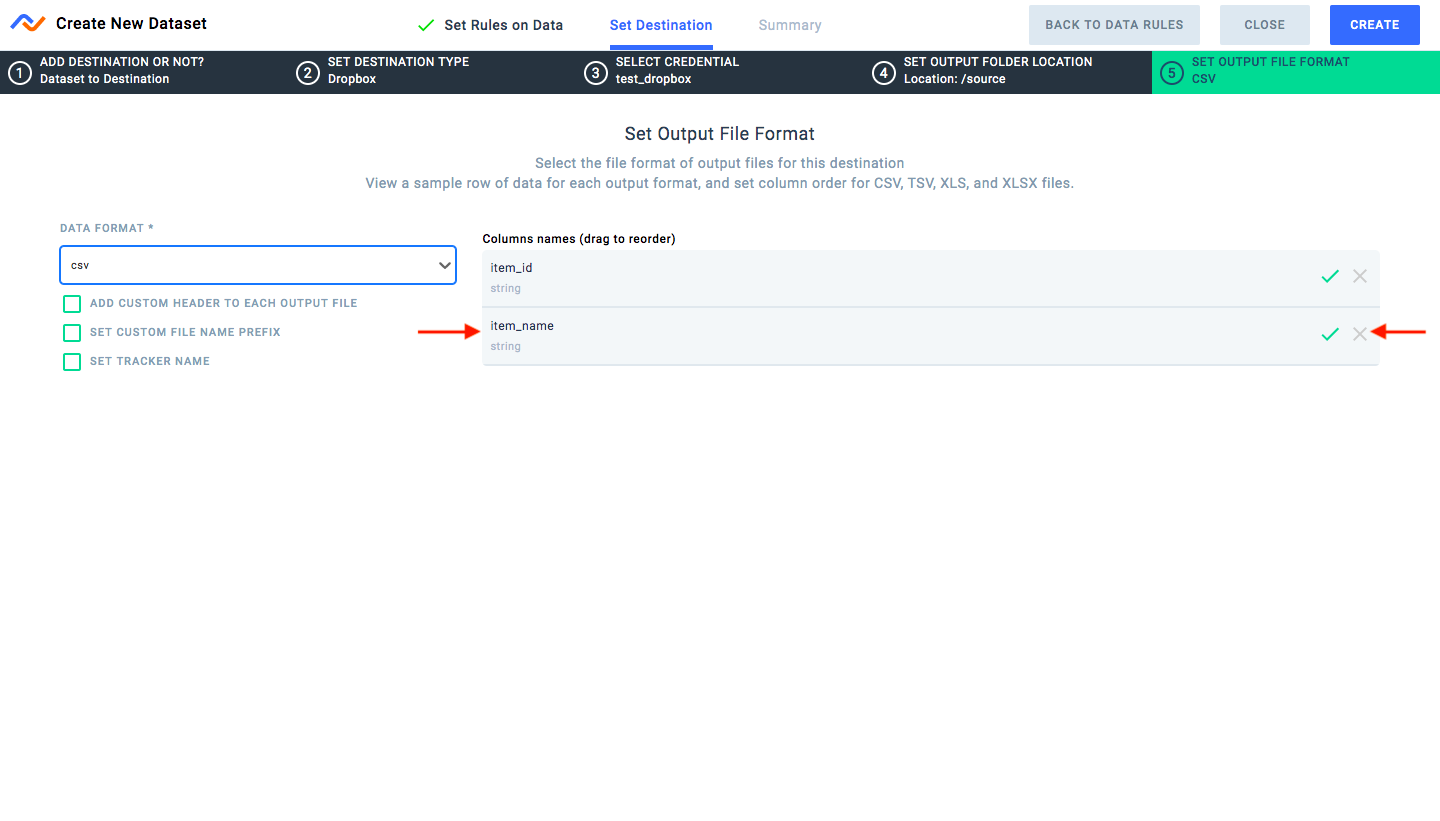Click the Set Output File Format heading
This screenshot has height=821, width=1440.
pos(720,134)
